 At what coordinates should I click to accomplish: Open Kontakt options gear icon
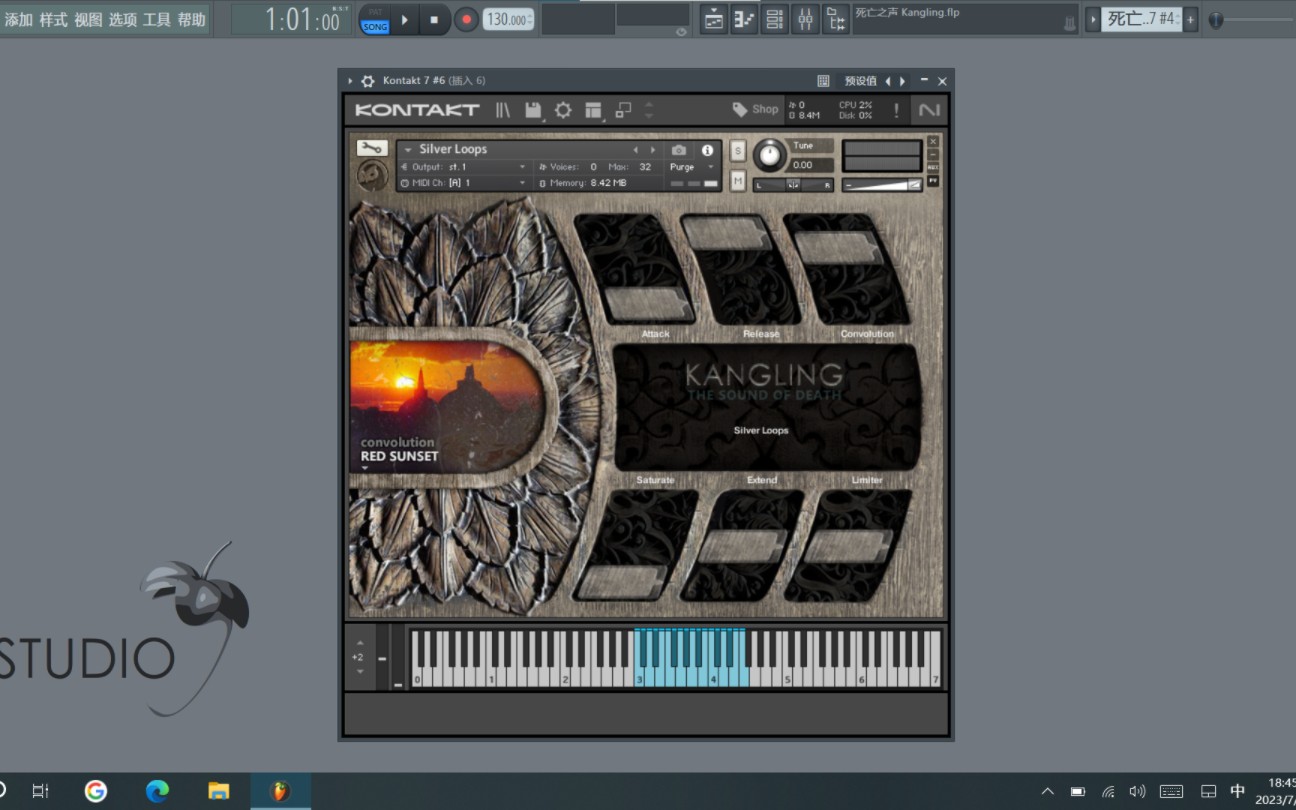563,110
